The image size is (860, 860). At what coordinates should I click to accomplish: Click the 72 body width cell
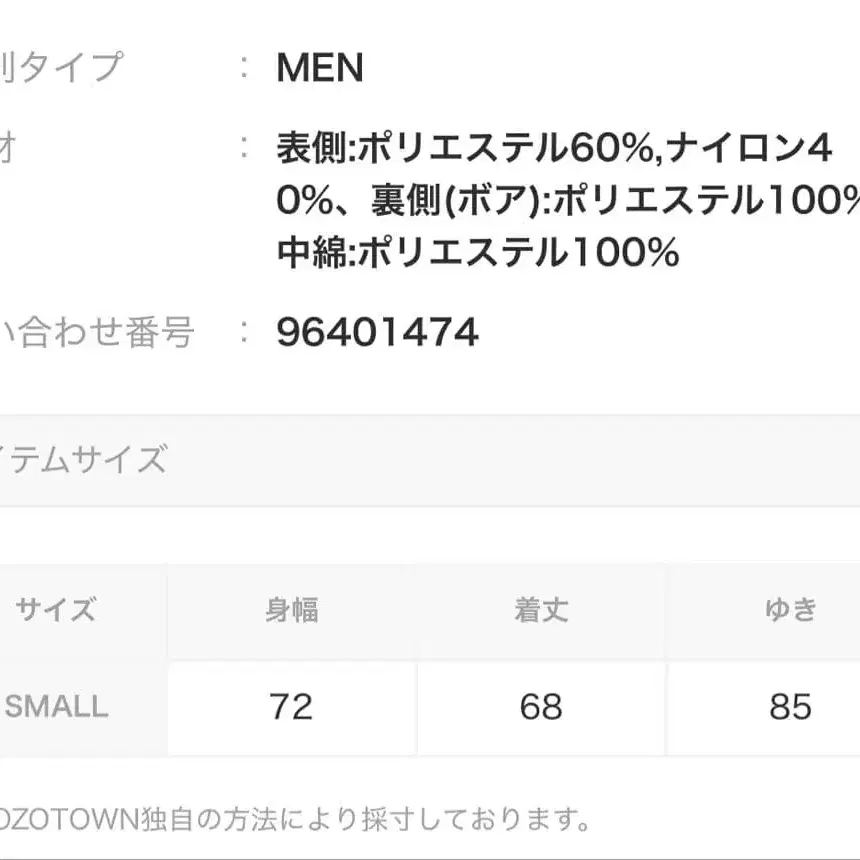[x=291, y=707]
